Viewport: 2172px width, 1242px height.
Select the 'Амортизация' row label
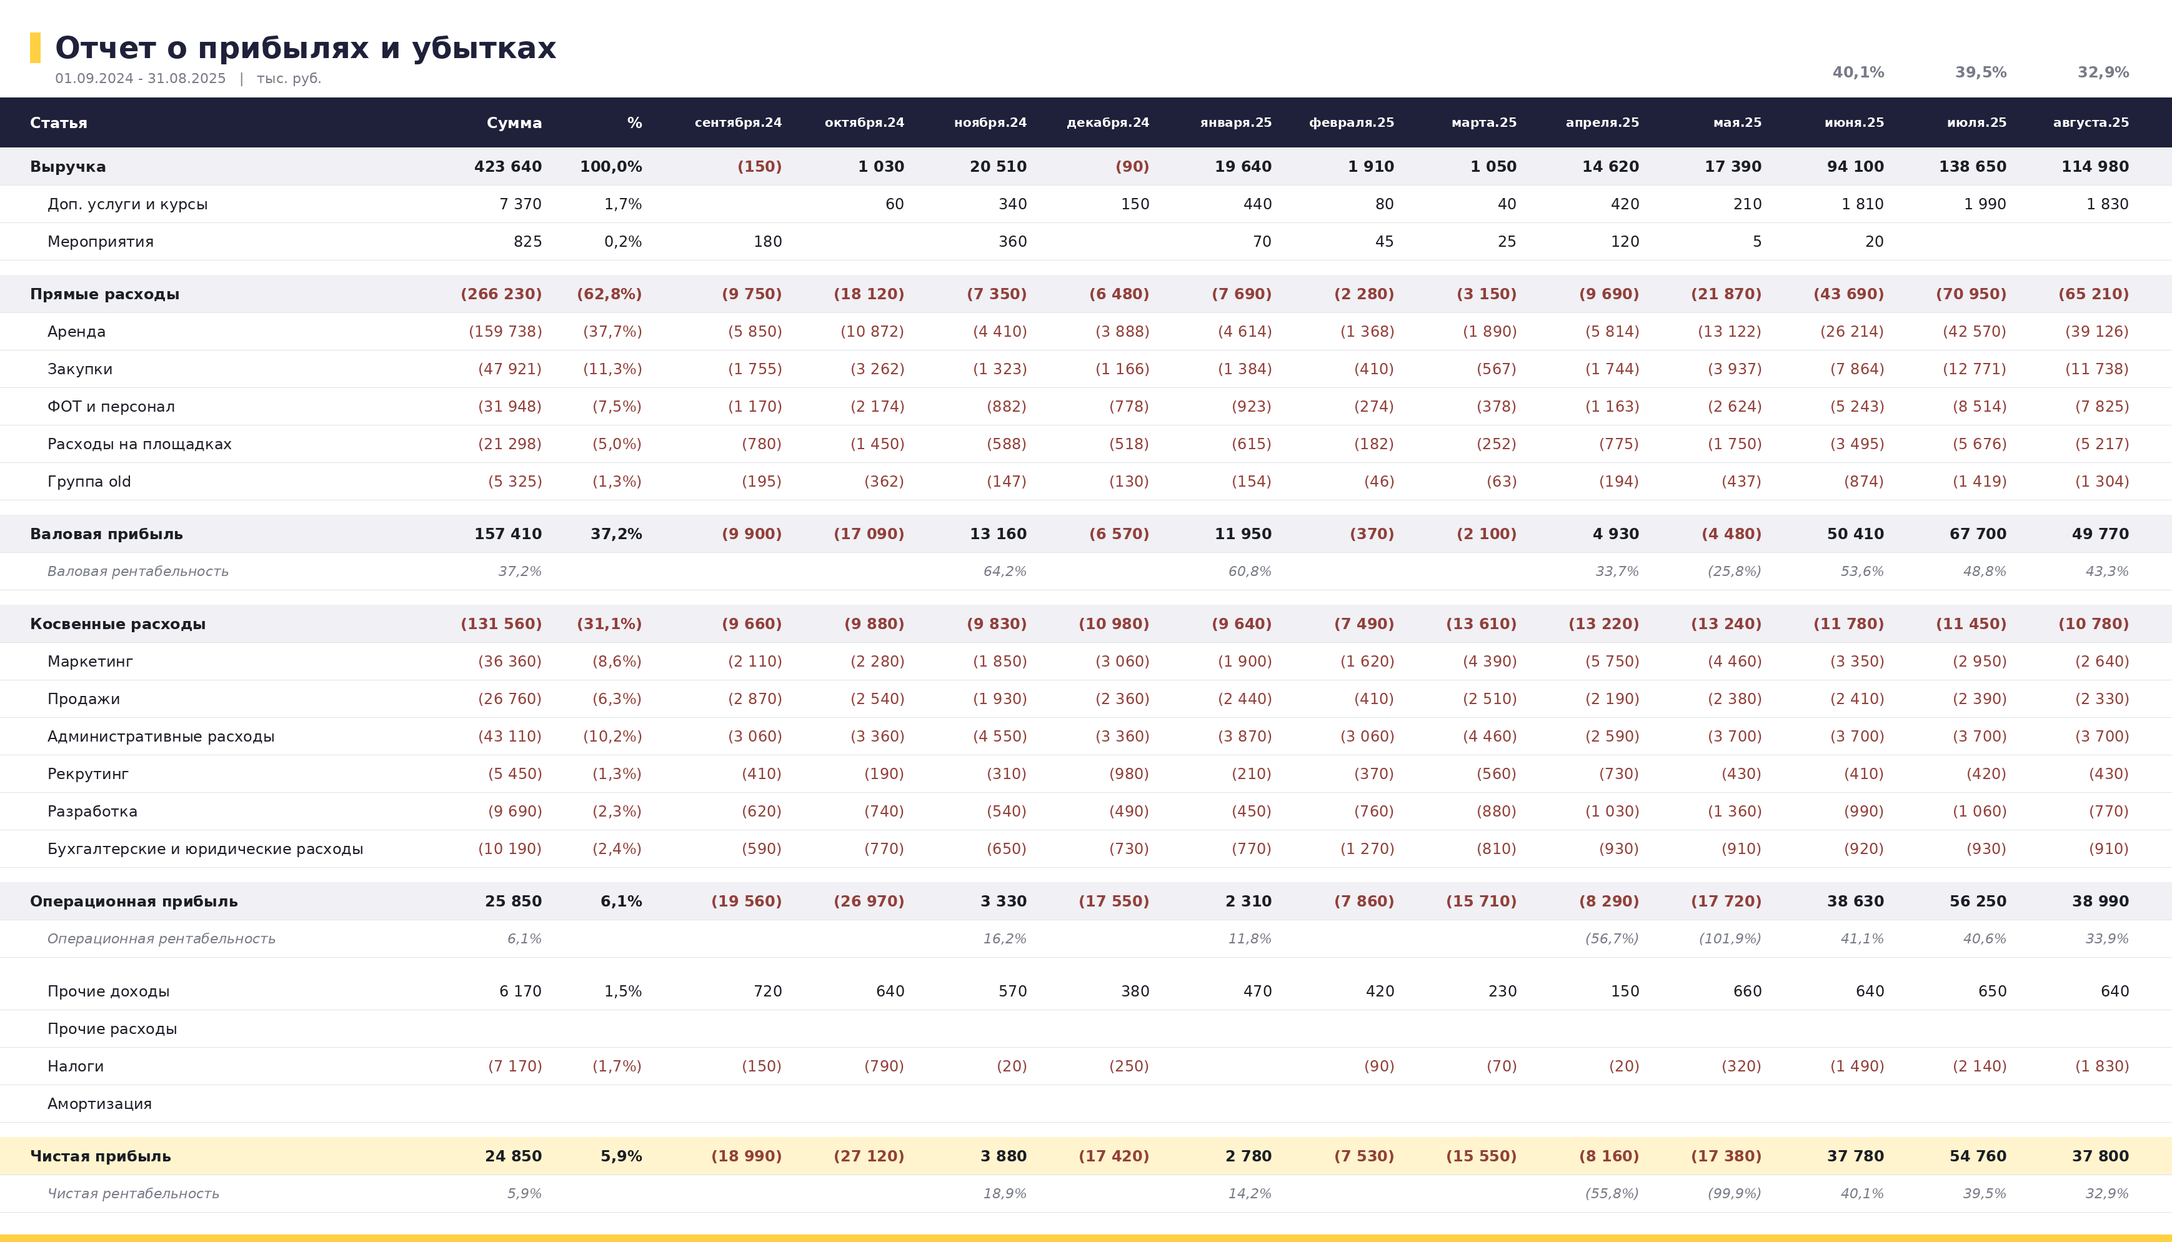(x=100, y=1104)
